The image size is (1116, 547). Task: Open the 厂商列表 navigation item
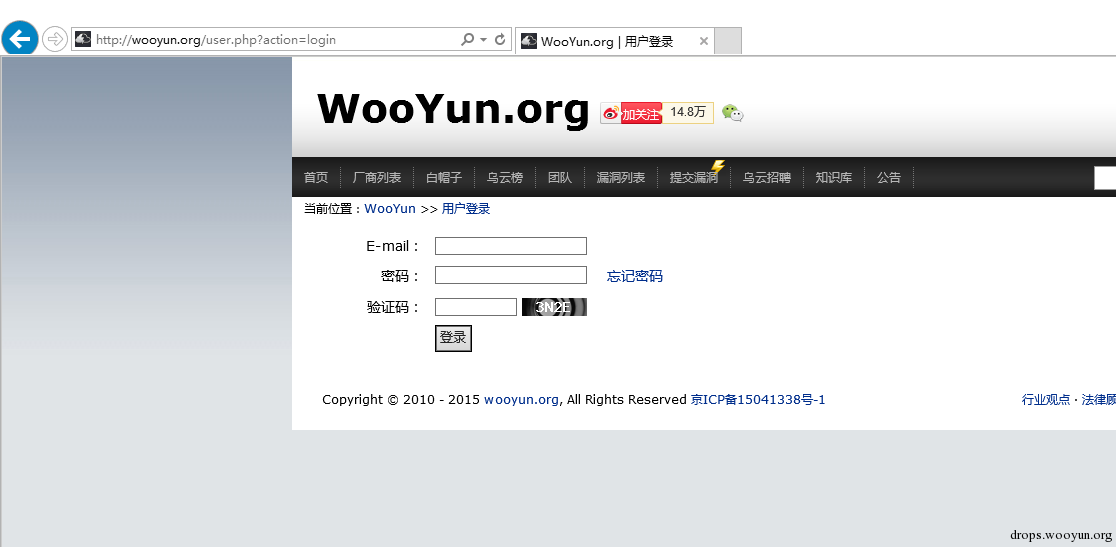coord(377,177)
